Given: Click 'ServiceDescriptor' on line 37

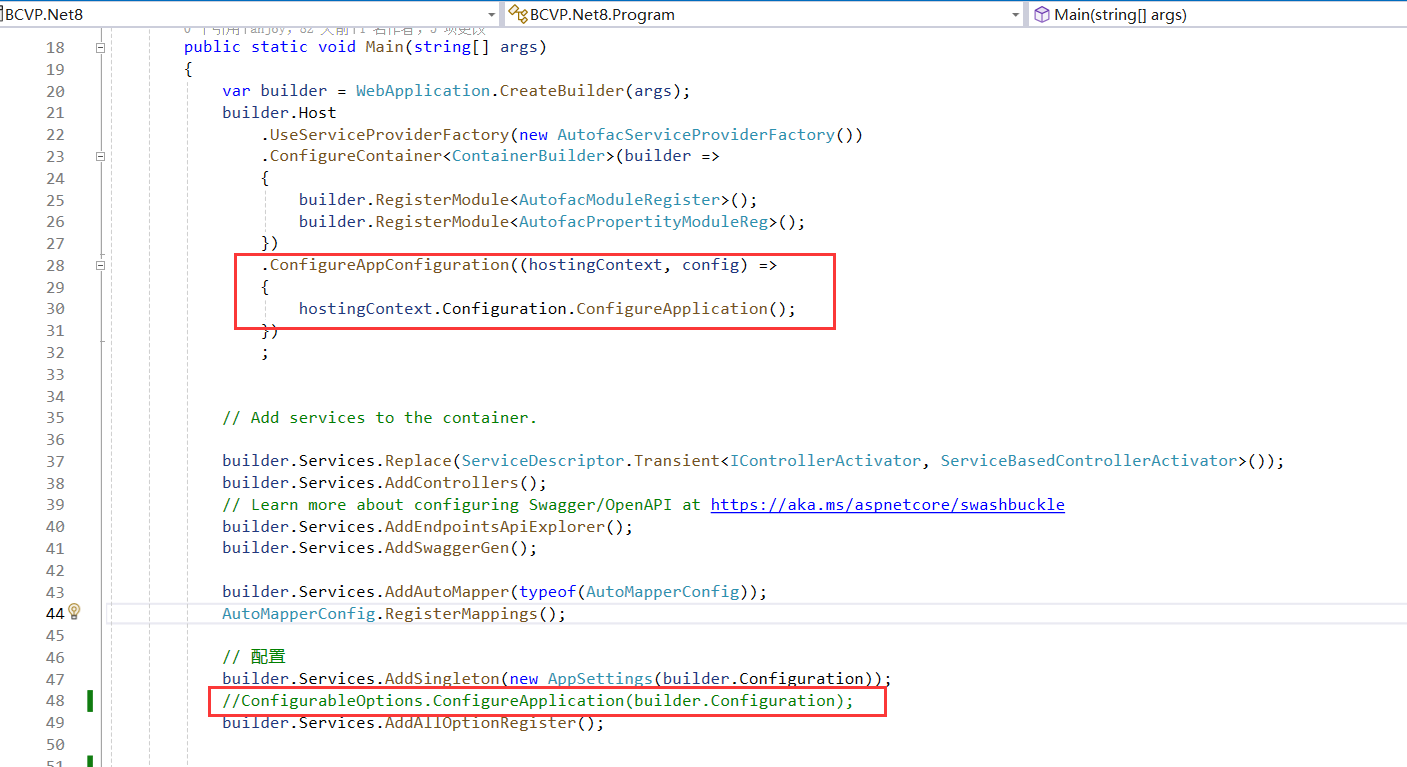Looking at the screenshot, I should [x=543, y=461].
